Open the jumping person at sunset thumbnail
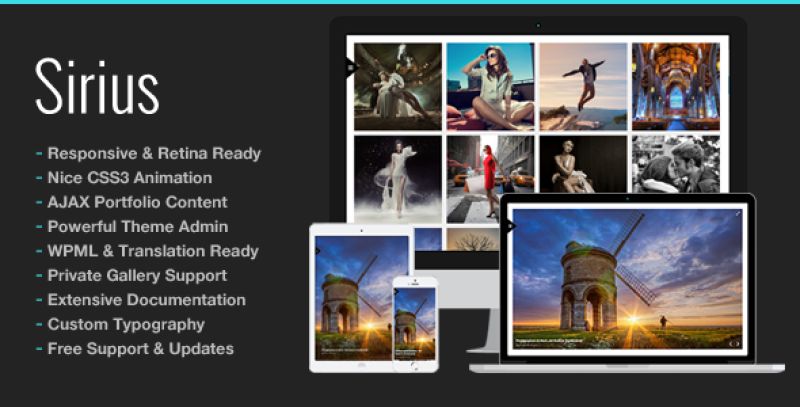The height and width of the screenshot is (407, 800). [583, 86]
